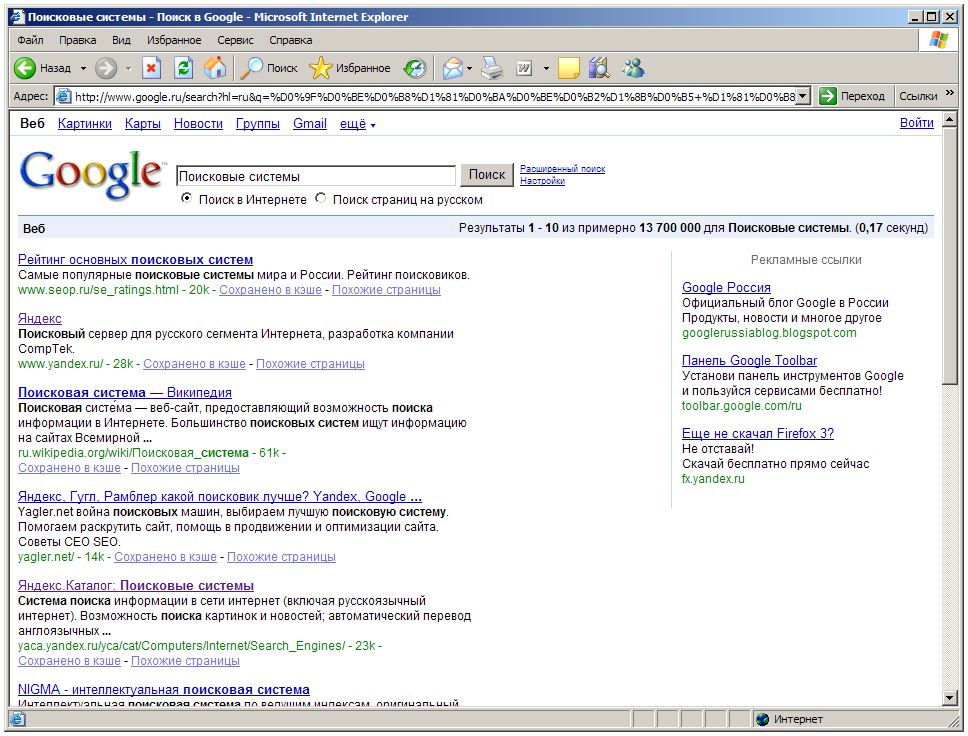Image resolution: width=968 pixels, height=736 pixels.
Task: Open the Поиск search pane from toolbar
Action: tap(268, 68)
